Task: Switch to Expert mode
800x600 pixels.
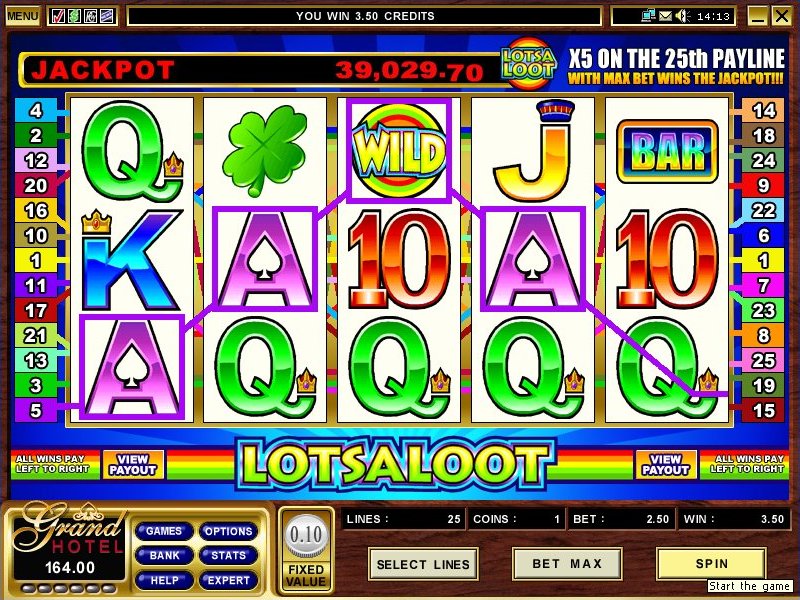Action: coord(228,581)
